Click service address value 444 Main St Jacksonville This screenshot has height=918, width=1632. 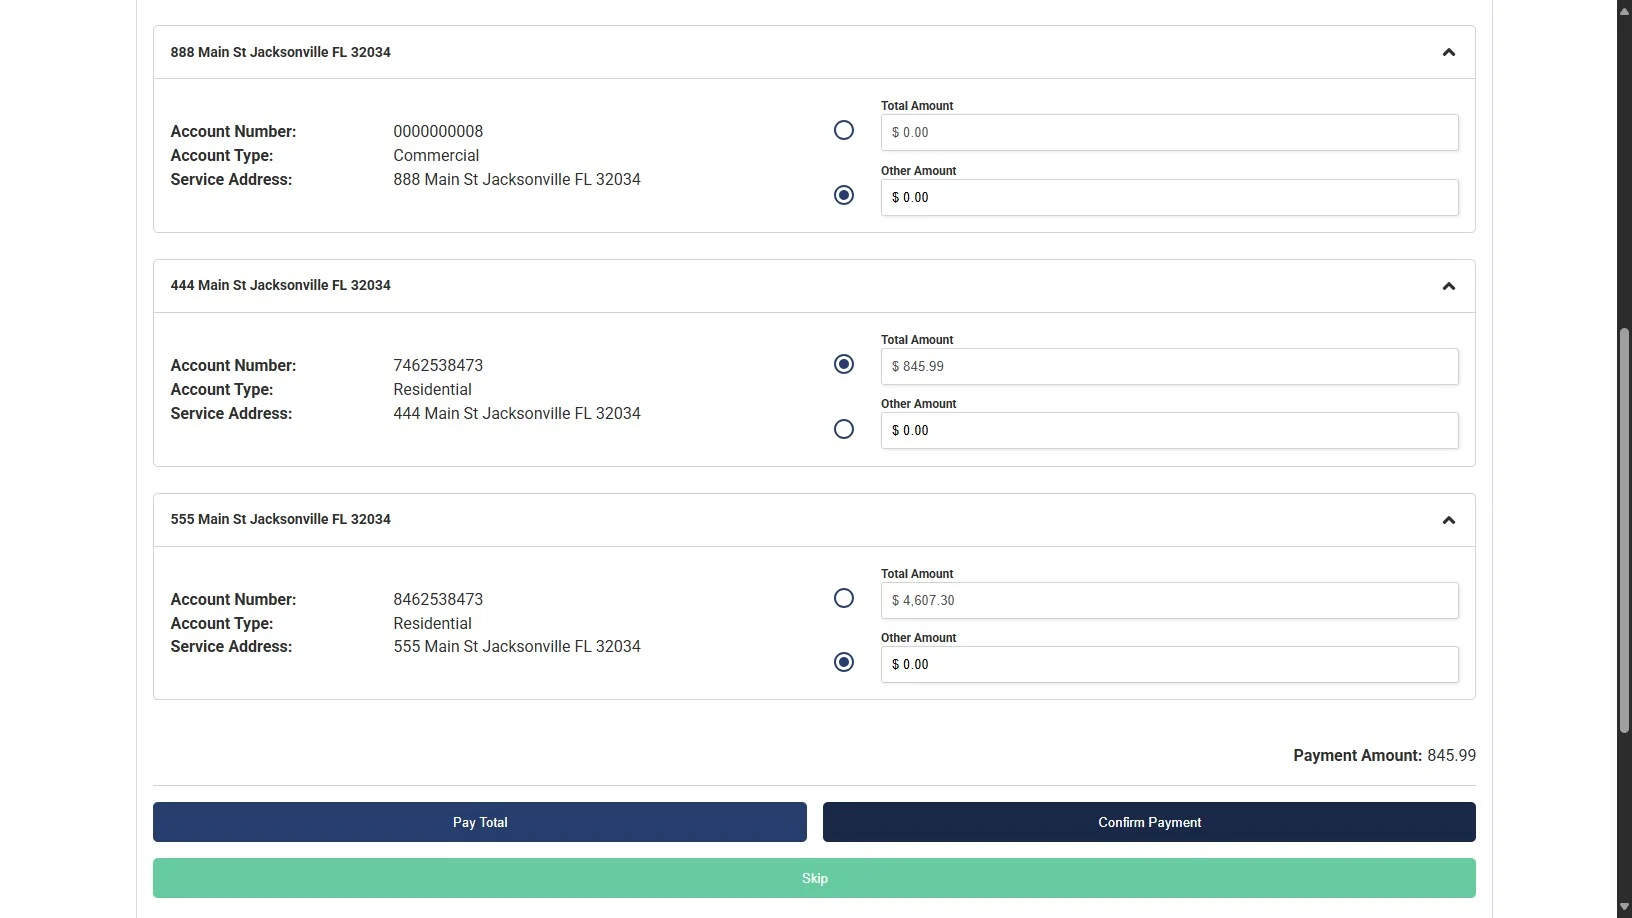pos(517,413)
